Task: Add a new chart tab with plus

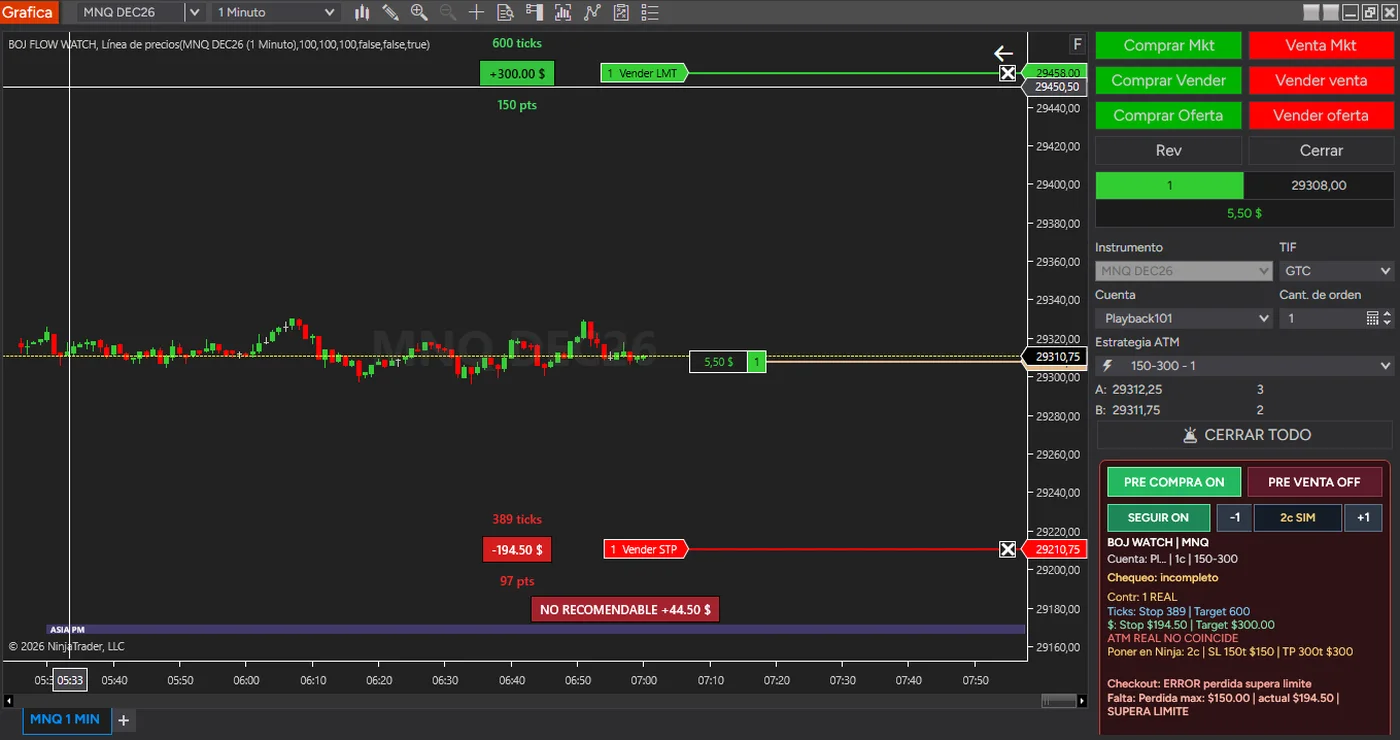Action: [x=124, y=720]
